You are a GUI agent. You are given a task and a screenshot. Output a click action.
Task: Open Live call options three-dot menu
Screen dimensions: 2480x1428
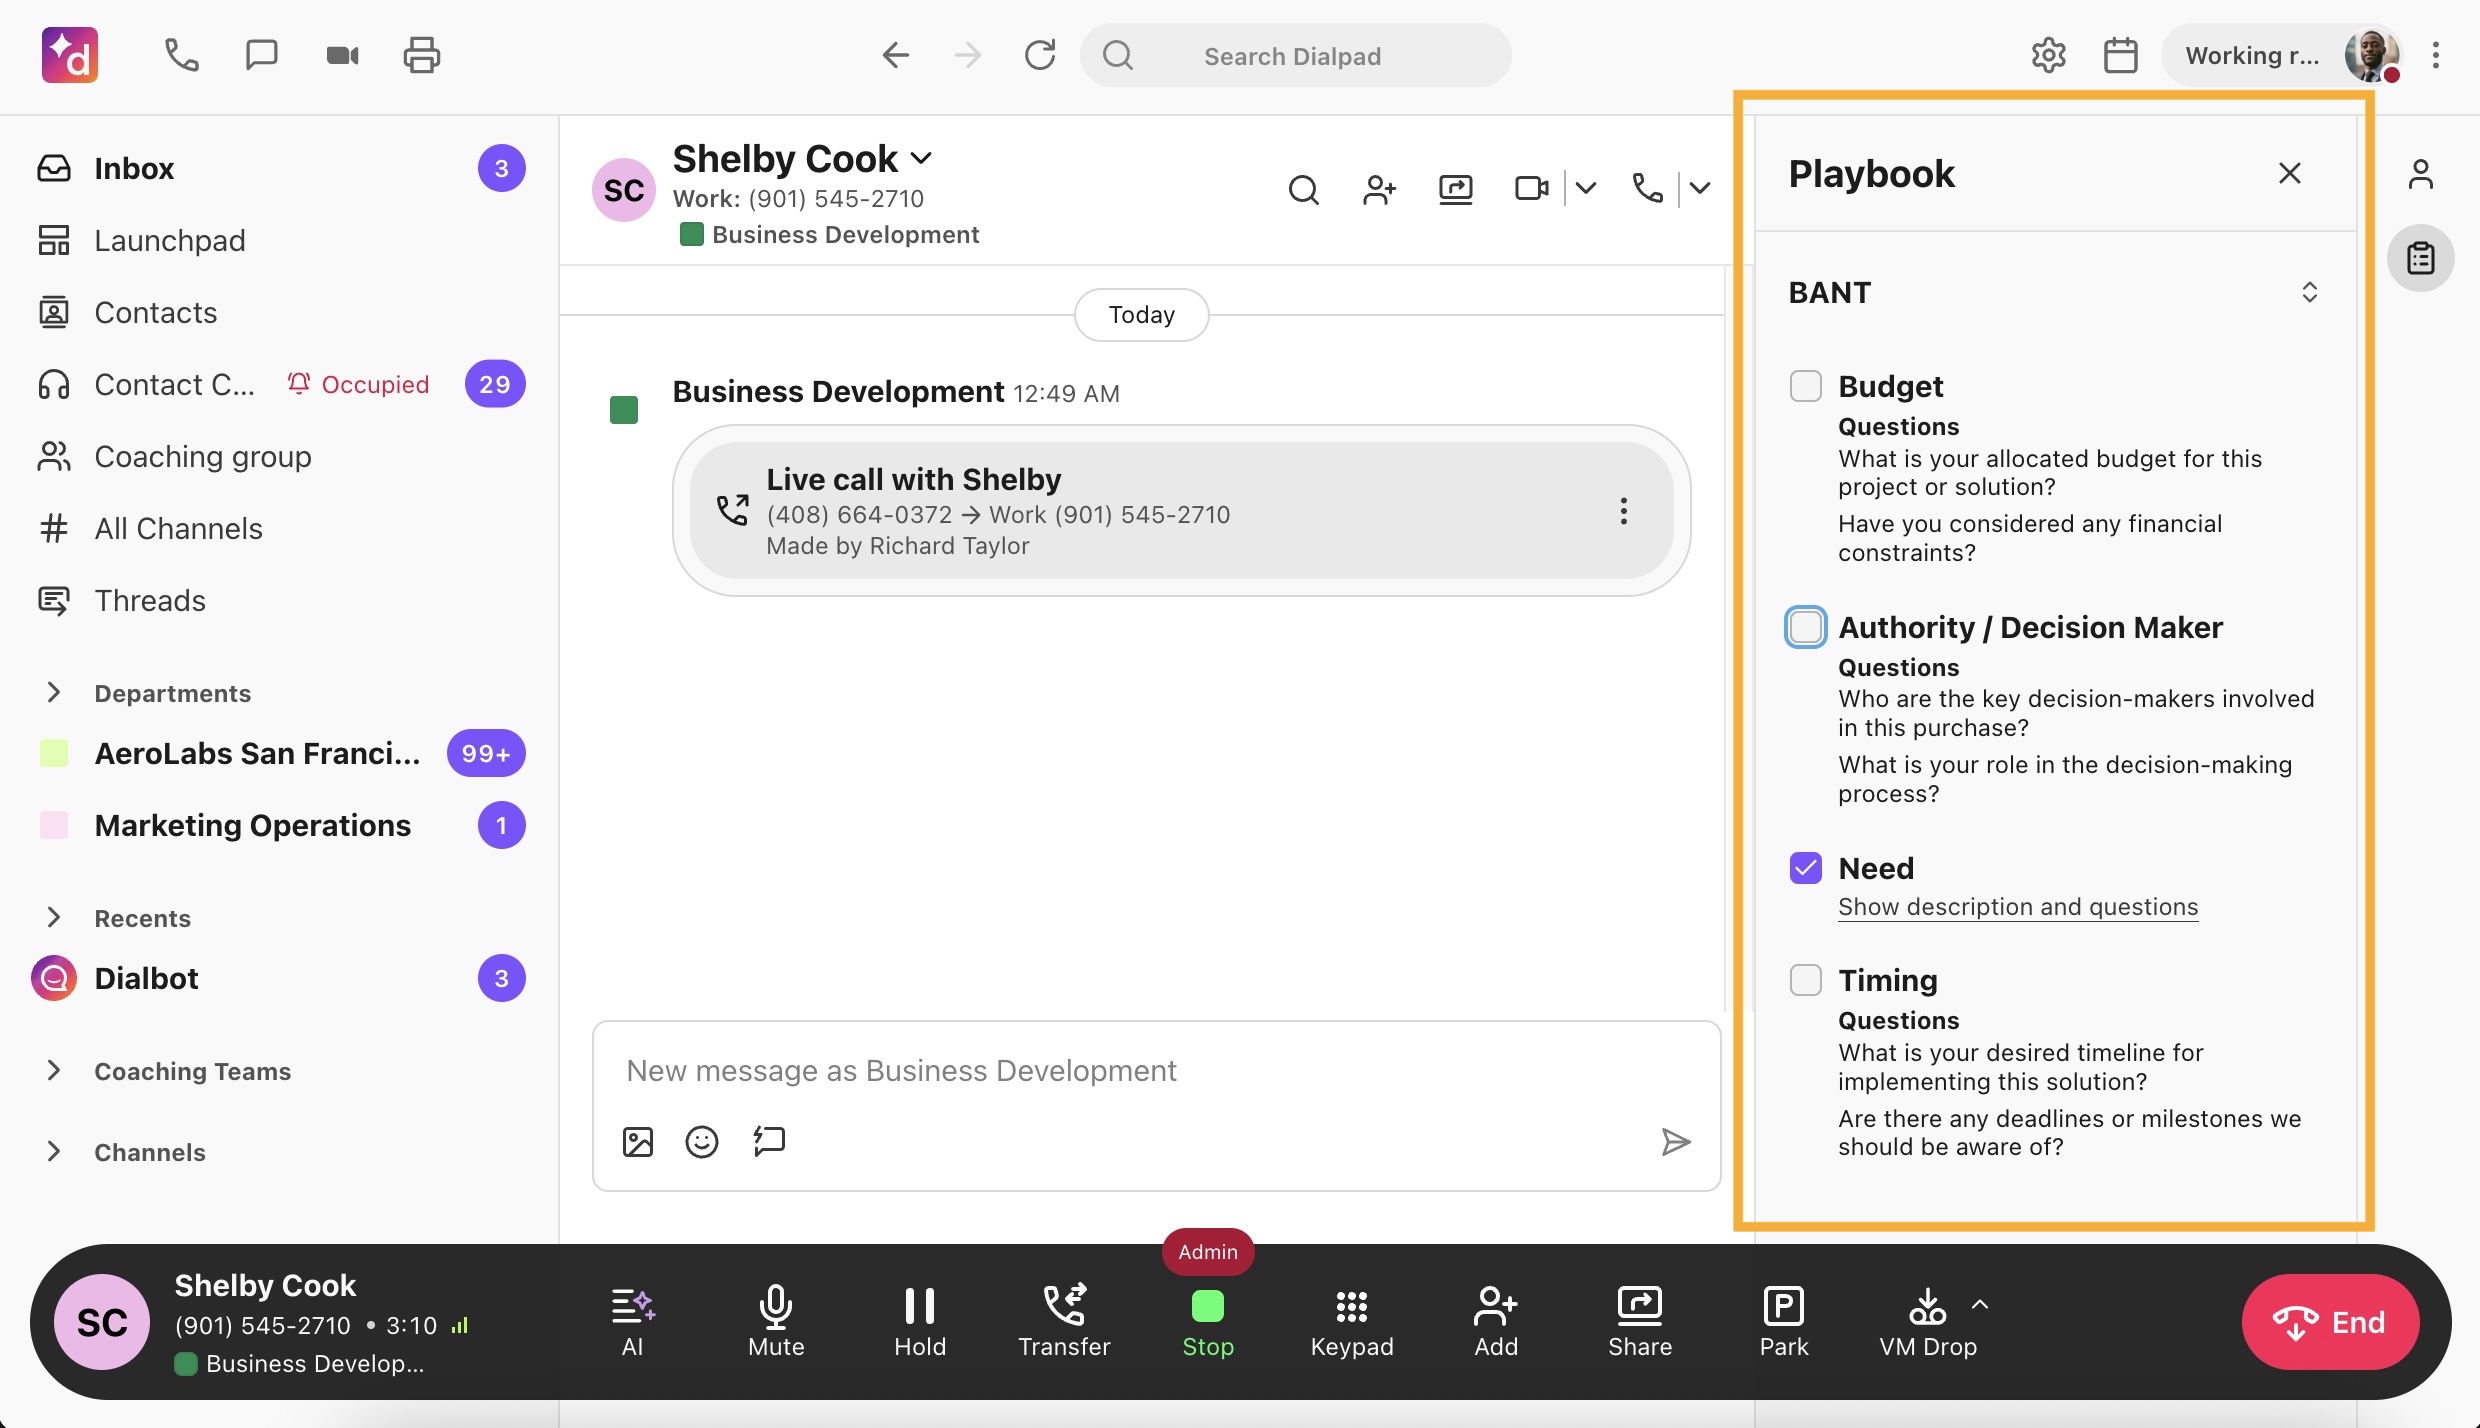pyautogui.click(x=1623, y=511)
